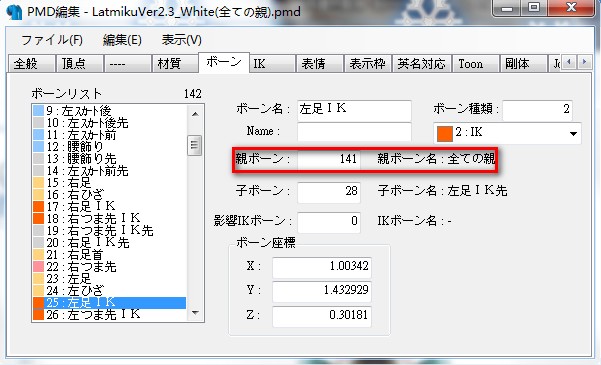
Task: Click the orange IK swatch in bone type dropdown
Action: point(445,133)
